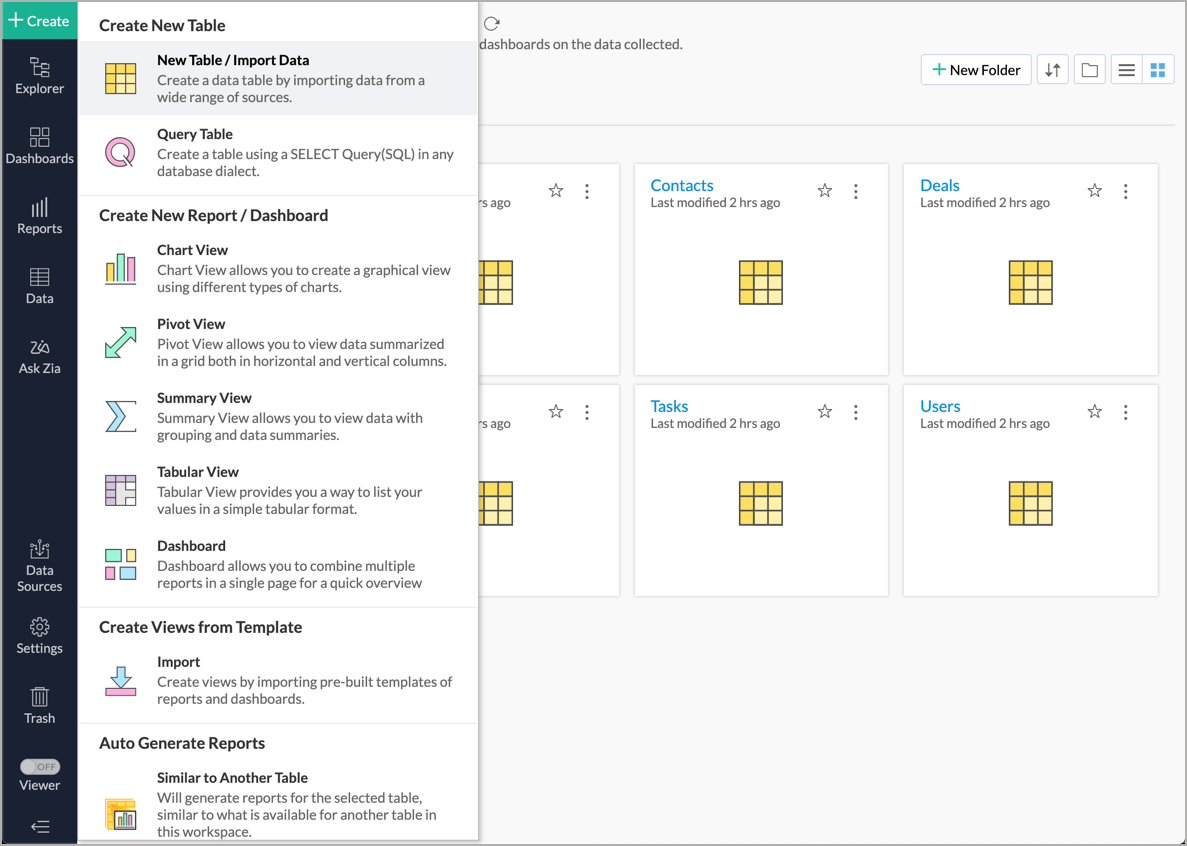Click the refresh icon at the top
Viewport: 1187px width, 846px height.
coord(491,23)
